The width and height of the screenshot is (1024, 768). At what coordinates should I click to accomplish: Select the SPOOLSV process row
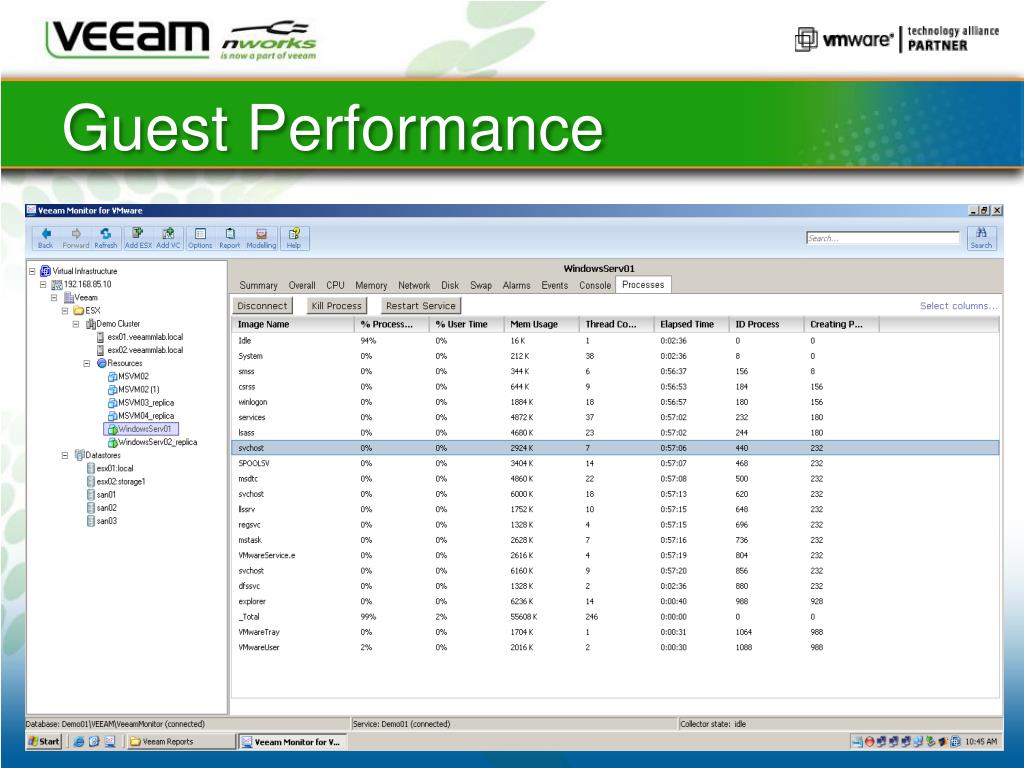(615, 464)
